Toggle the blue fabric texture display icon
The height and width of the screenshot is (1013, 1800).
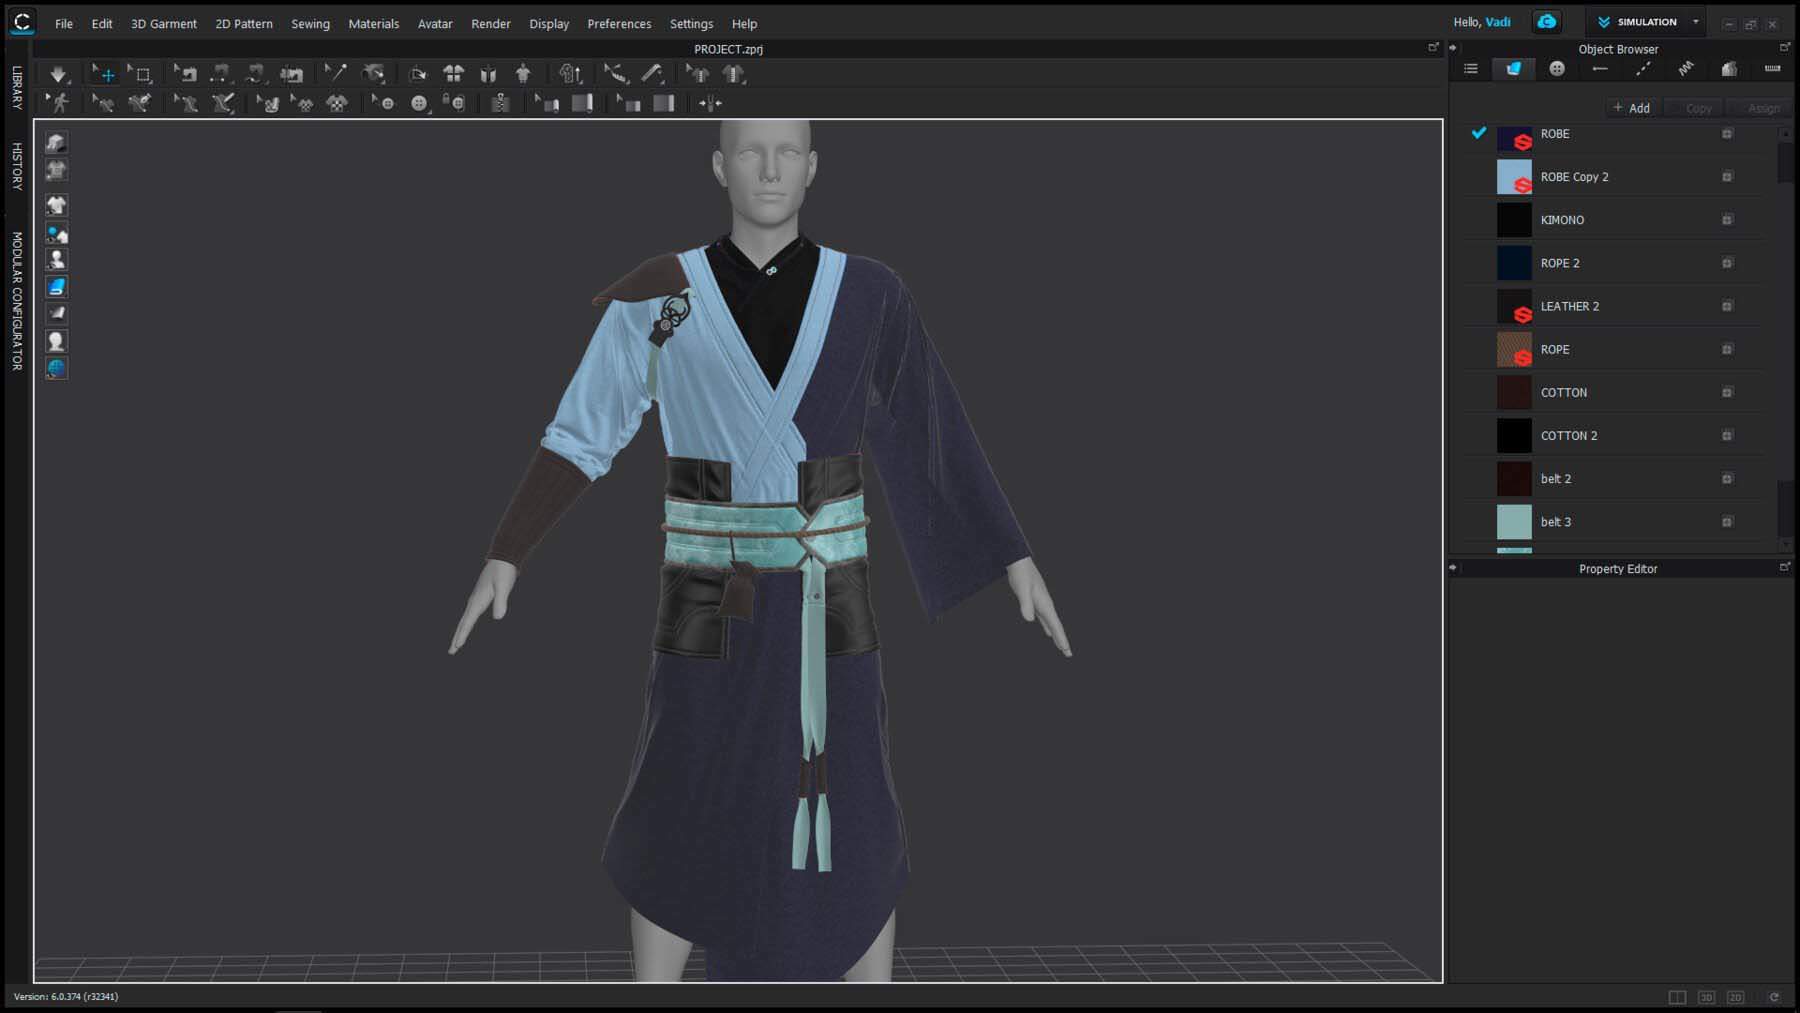click(57, 287)
